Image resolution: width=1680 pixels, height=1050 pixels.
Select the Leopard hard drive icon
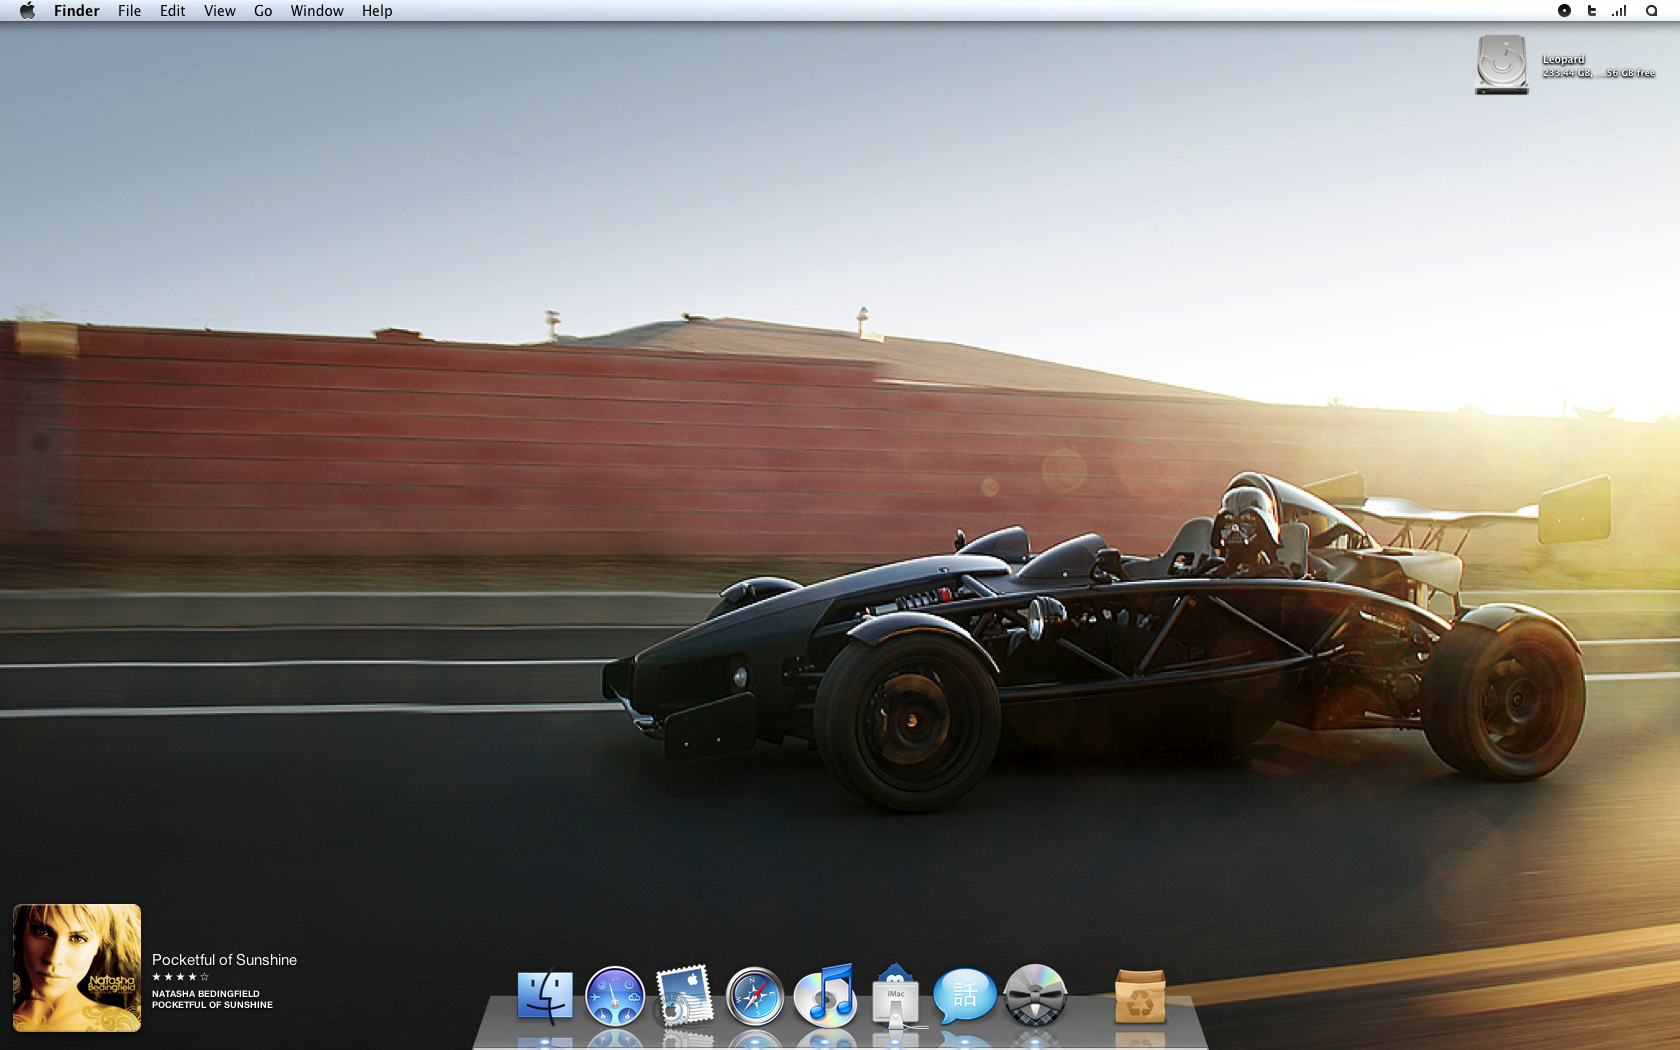point(1502,65)
